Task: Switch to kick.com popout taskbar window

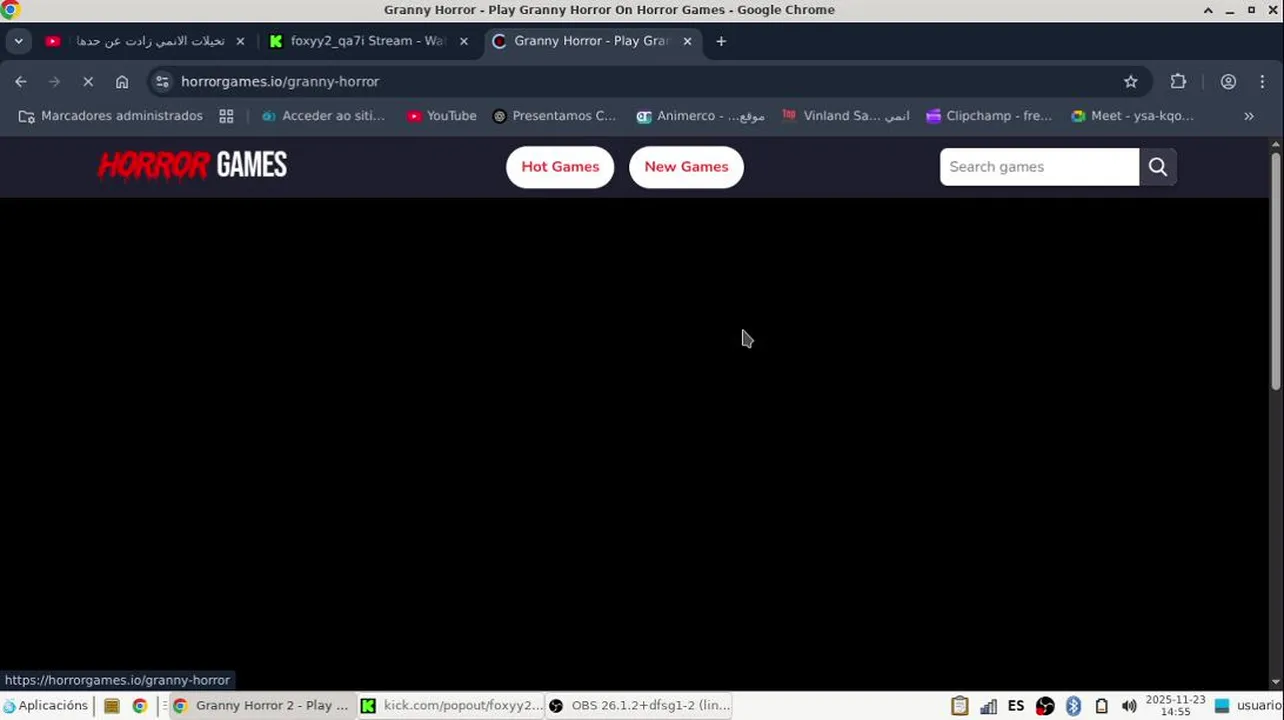Action: point(451,706)
